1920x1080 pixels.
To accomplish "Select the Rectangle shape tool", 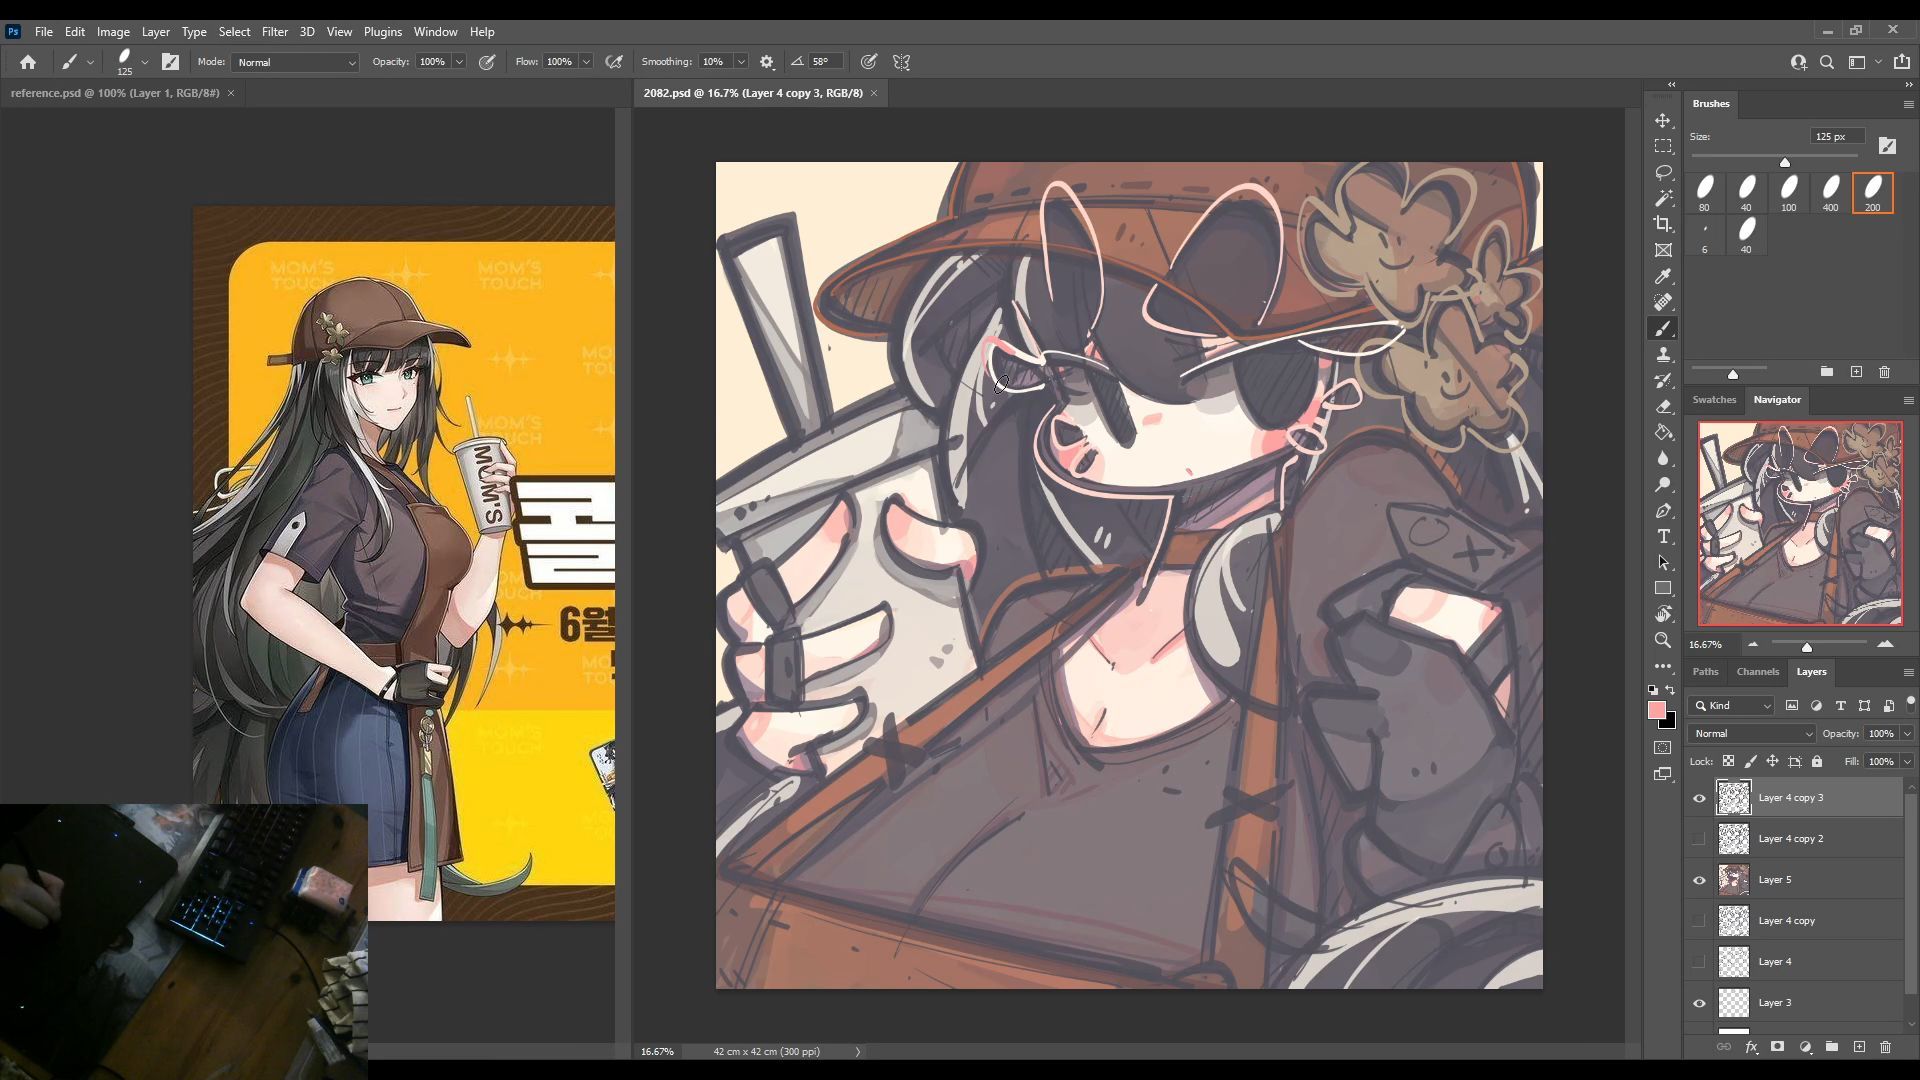I will (x=1663, y=588).
